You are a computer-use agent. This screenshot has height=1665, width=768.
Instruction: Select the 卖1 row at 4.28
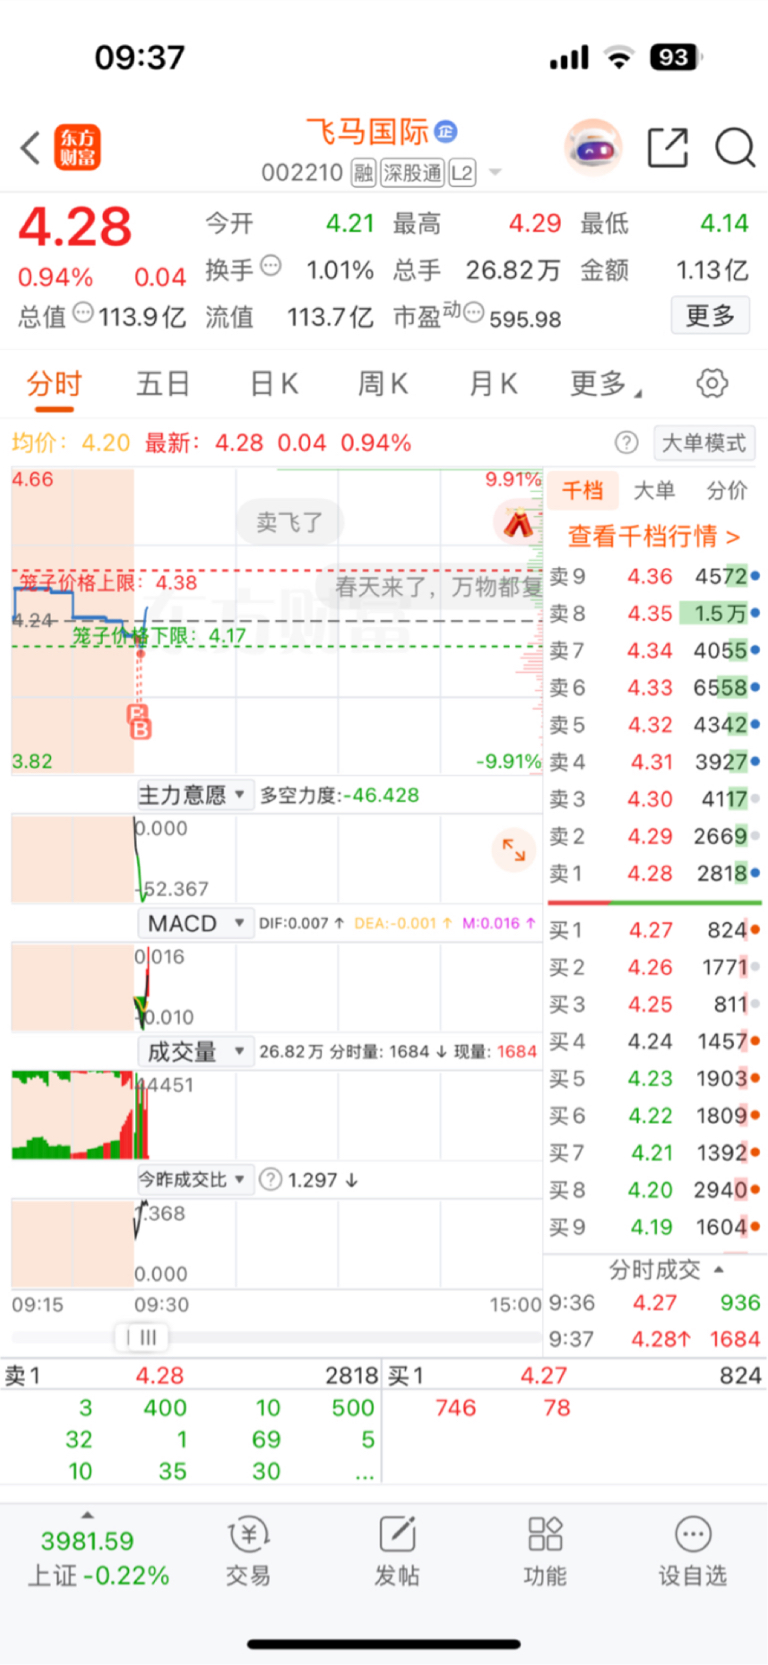click(654, 874)
